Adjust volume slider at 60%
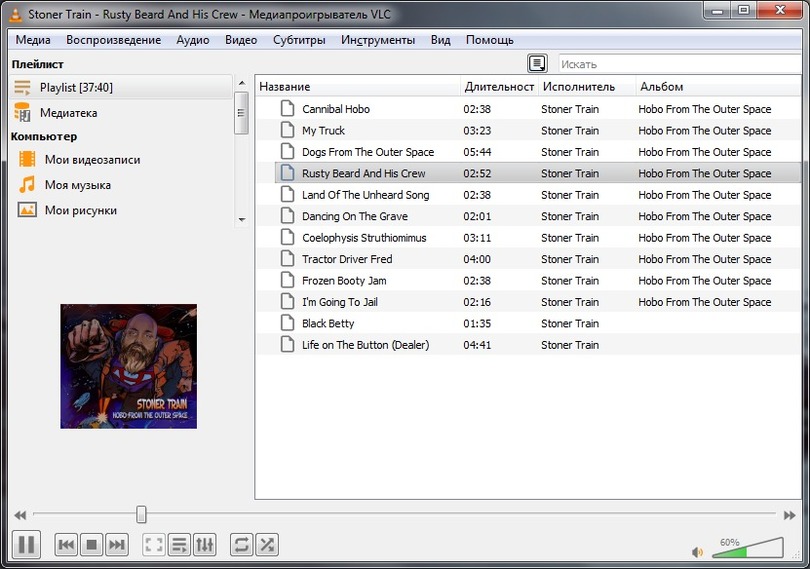 (747, 548)
